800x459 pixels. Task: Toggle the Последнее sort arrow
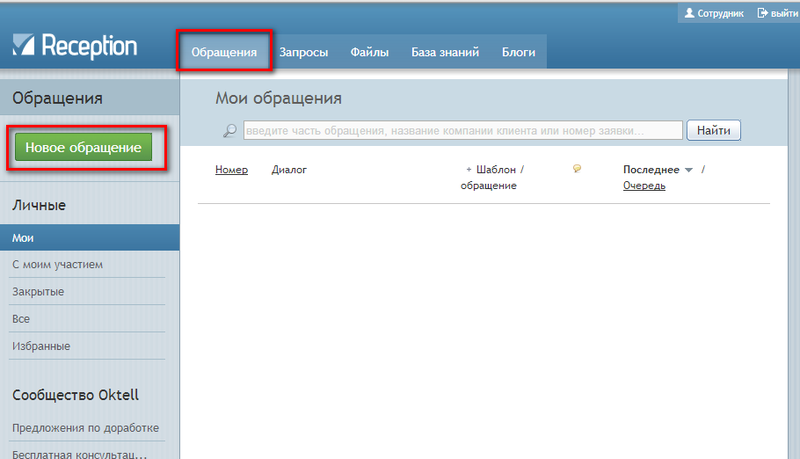pyautogui.click(x=688, y=170)
